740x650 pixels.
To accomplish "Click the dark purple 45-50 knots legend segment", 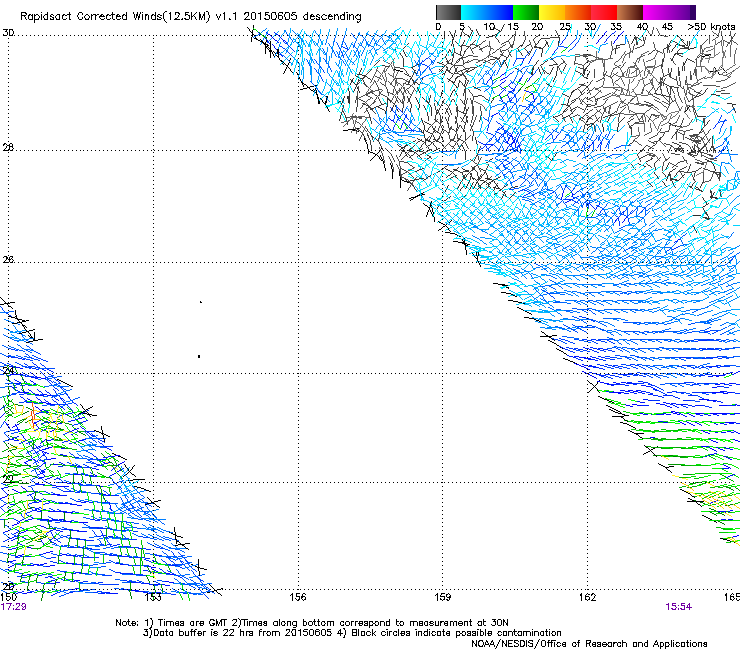I will (x=682, y=12).
